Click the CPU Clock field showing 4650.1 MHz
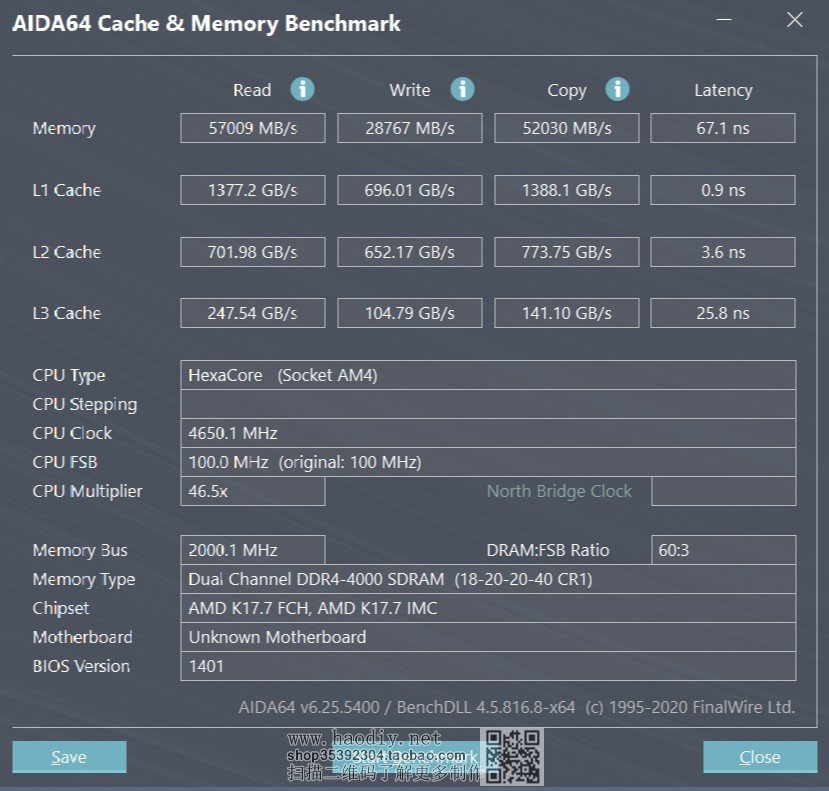Screen dimensions: 829x791 coord(488,433)
